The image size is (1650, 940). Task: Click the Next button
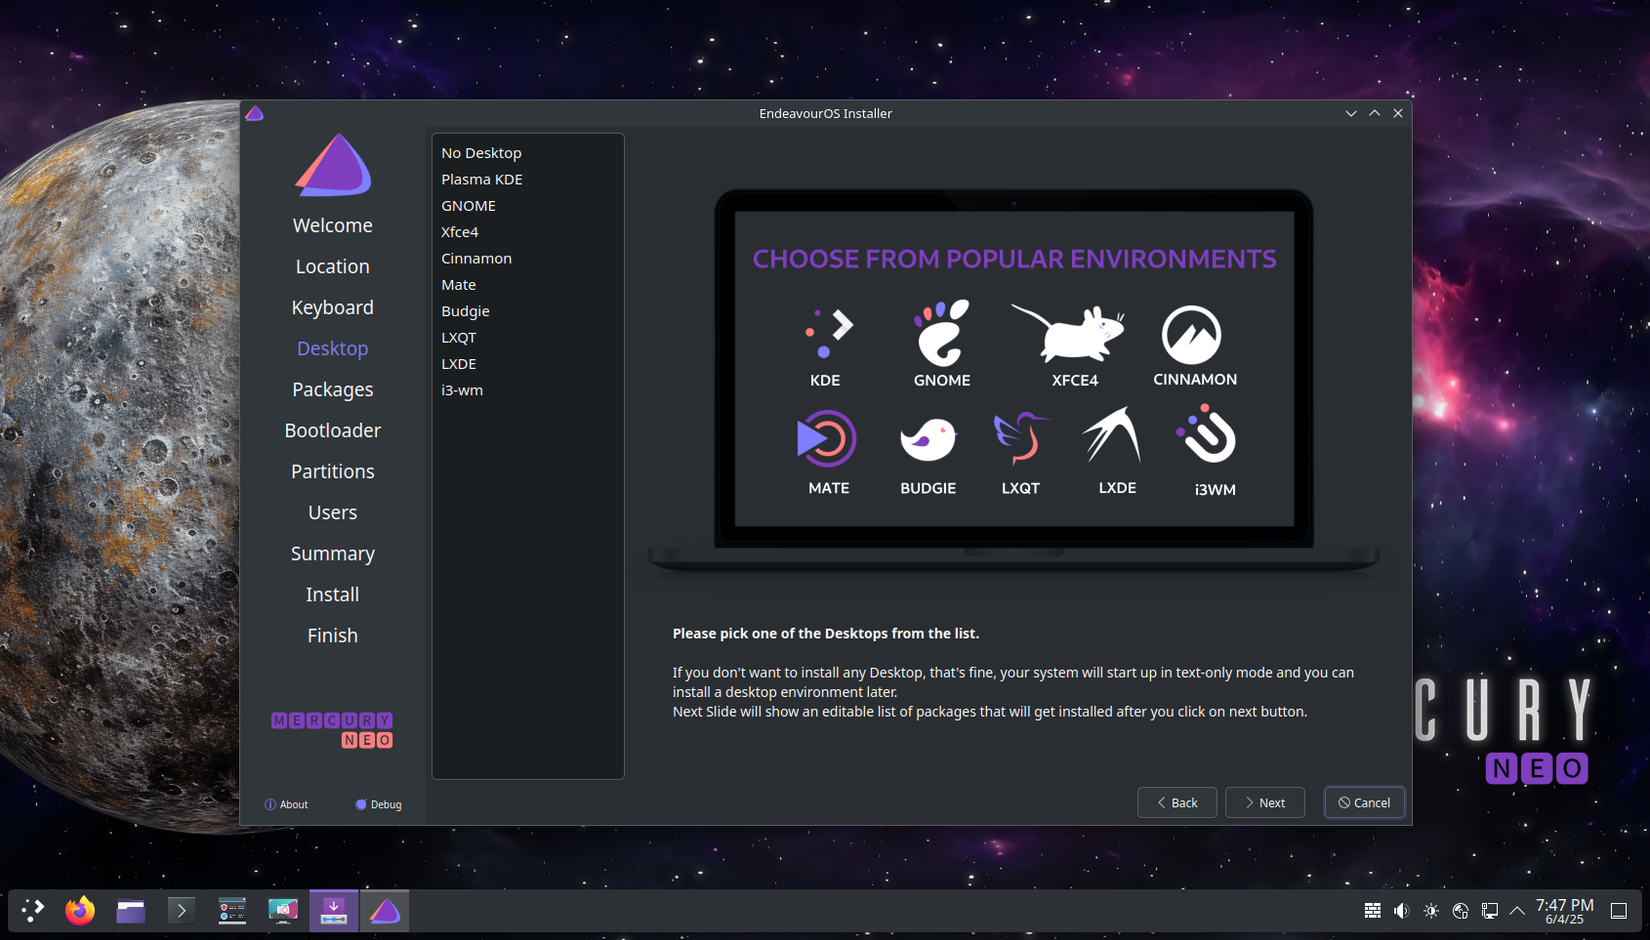pos(1264,802)
